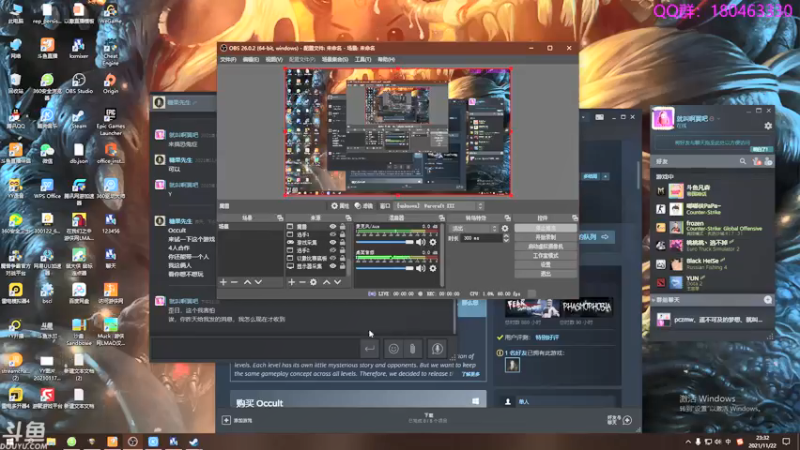Move source down arrow in Sources panel
The height and width of the screenshot is (450, 800).
[338, 282]
